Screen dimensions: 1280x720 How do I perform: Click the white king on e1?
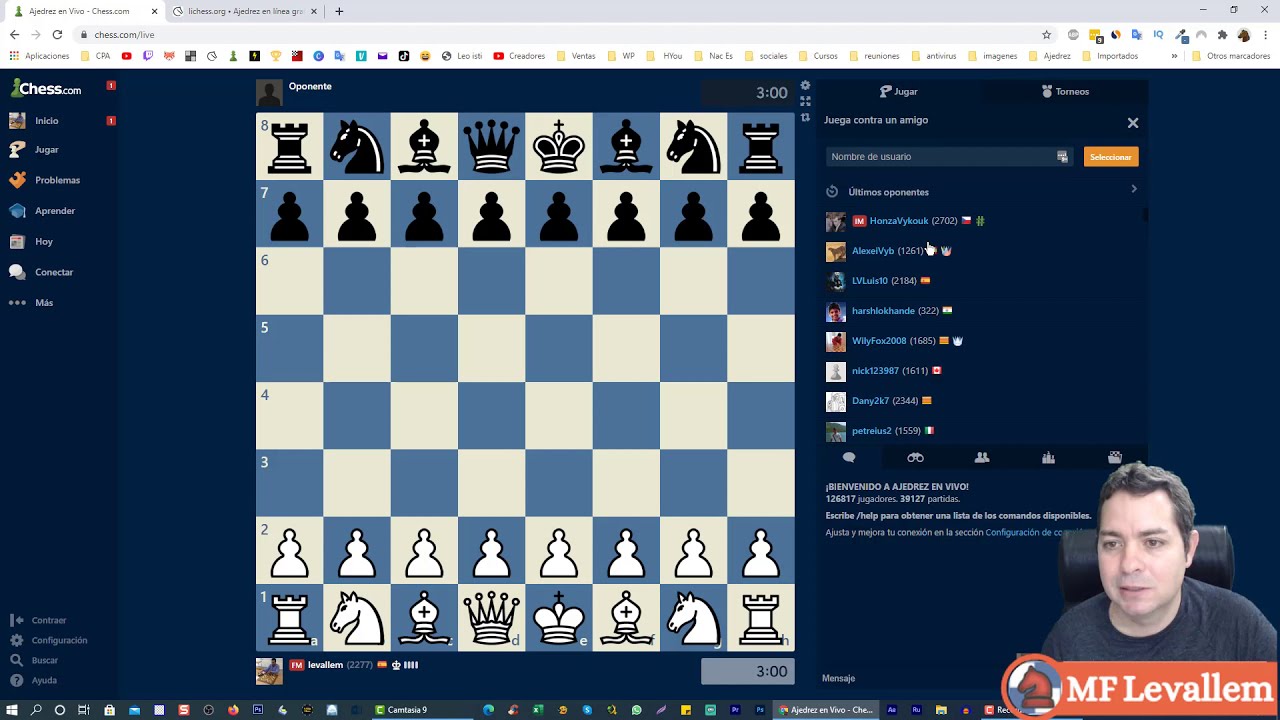pyautogui.click(x=559, y=618)
